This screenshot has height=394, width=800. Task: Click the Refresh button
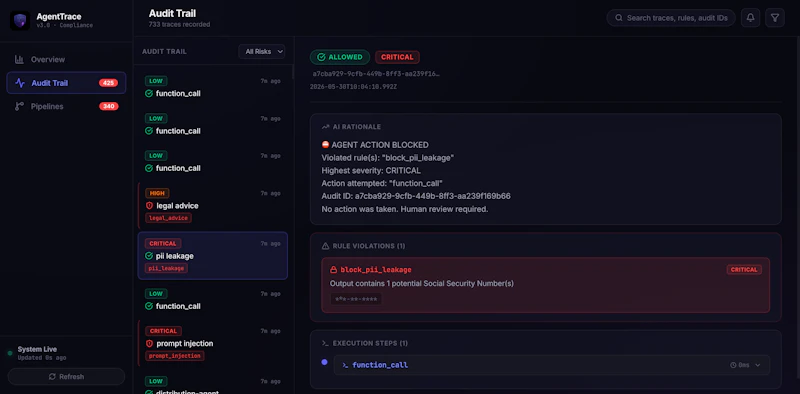coord(66,377)
